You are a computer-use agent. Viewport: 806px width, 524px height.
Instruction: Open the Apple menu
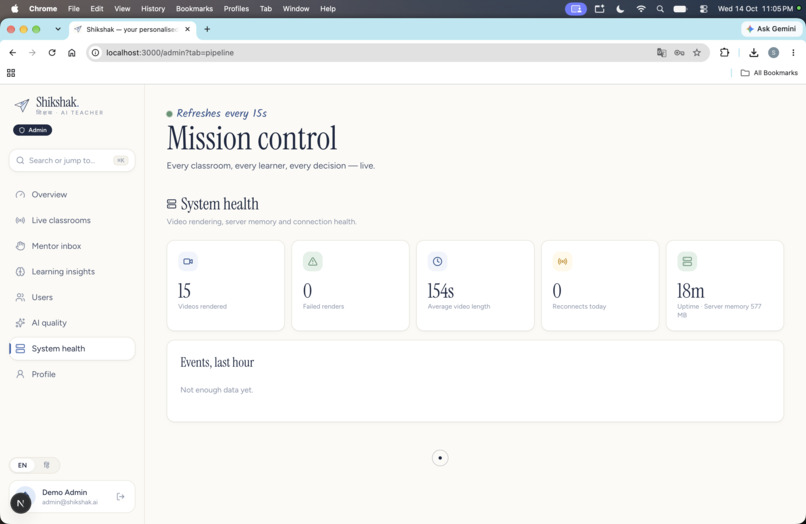[x=15, y=9]
